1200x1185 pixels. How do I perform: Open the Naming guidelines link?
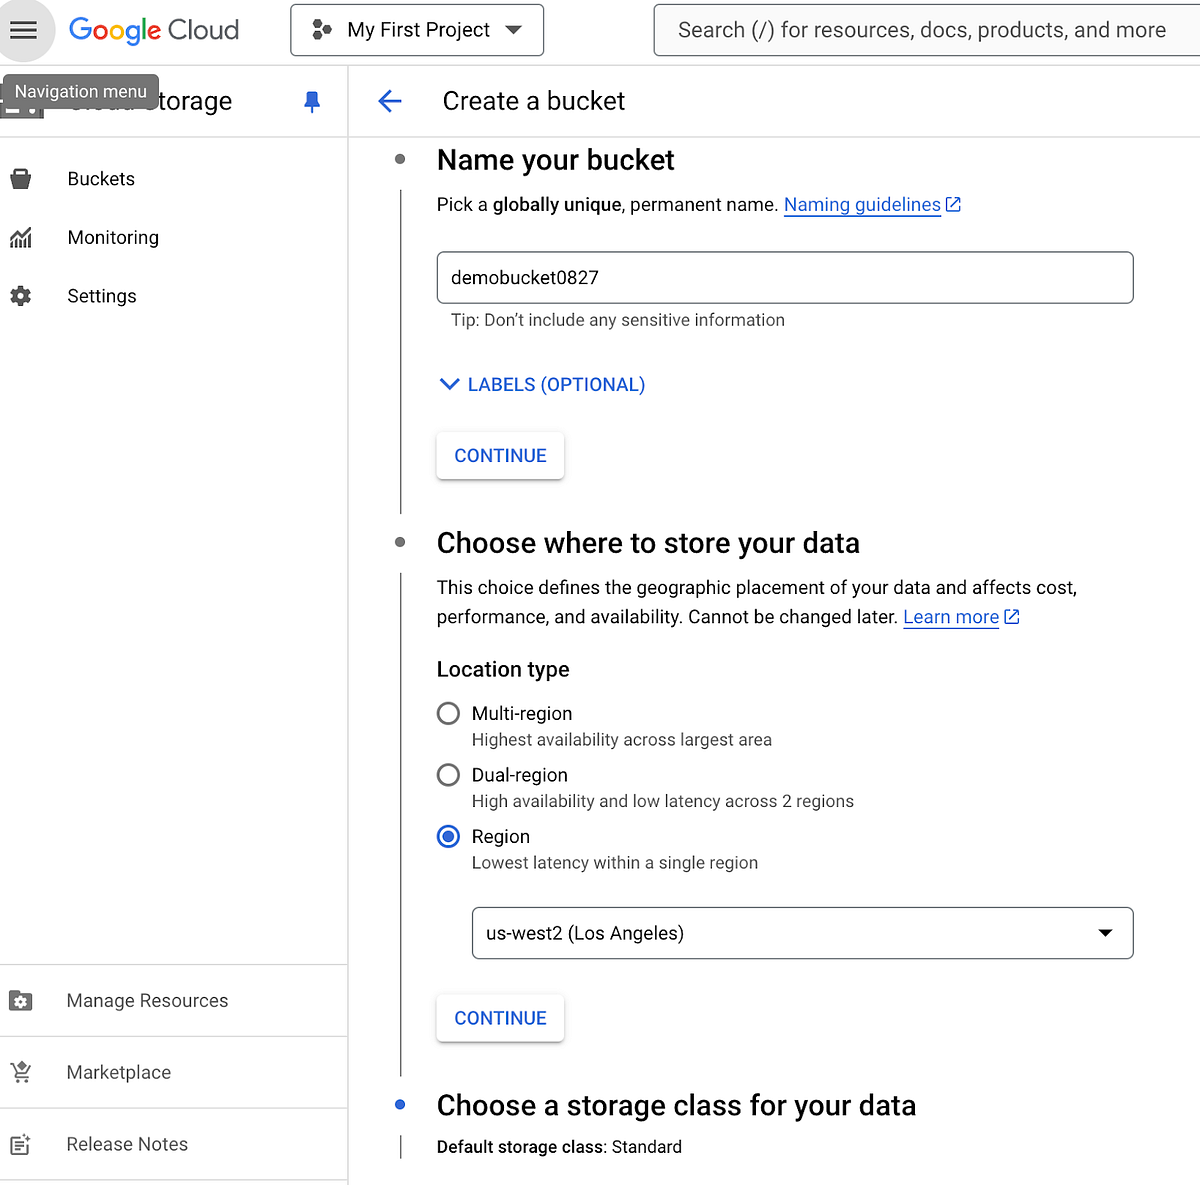[862, 204]
